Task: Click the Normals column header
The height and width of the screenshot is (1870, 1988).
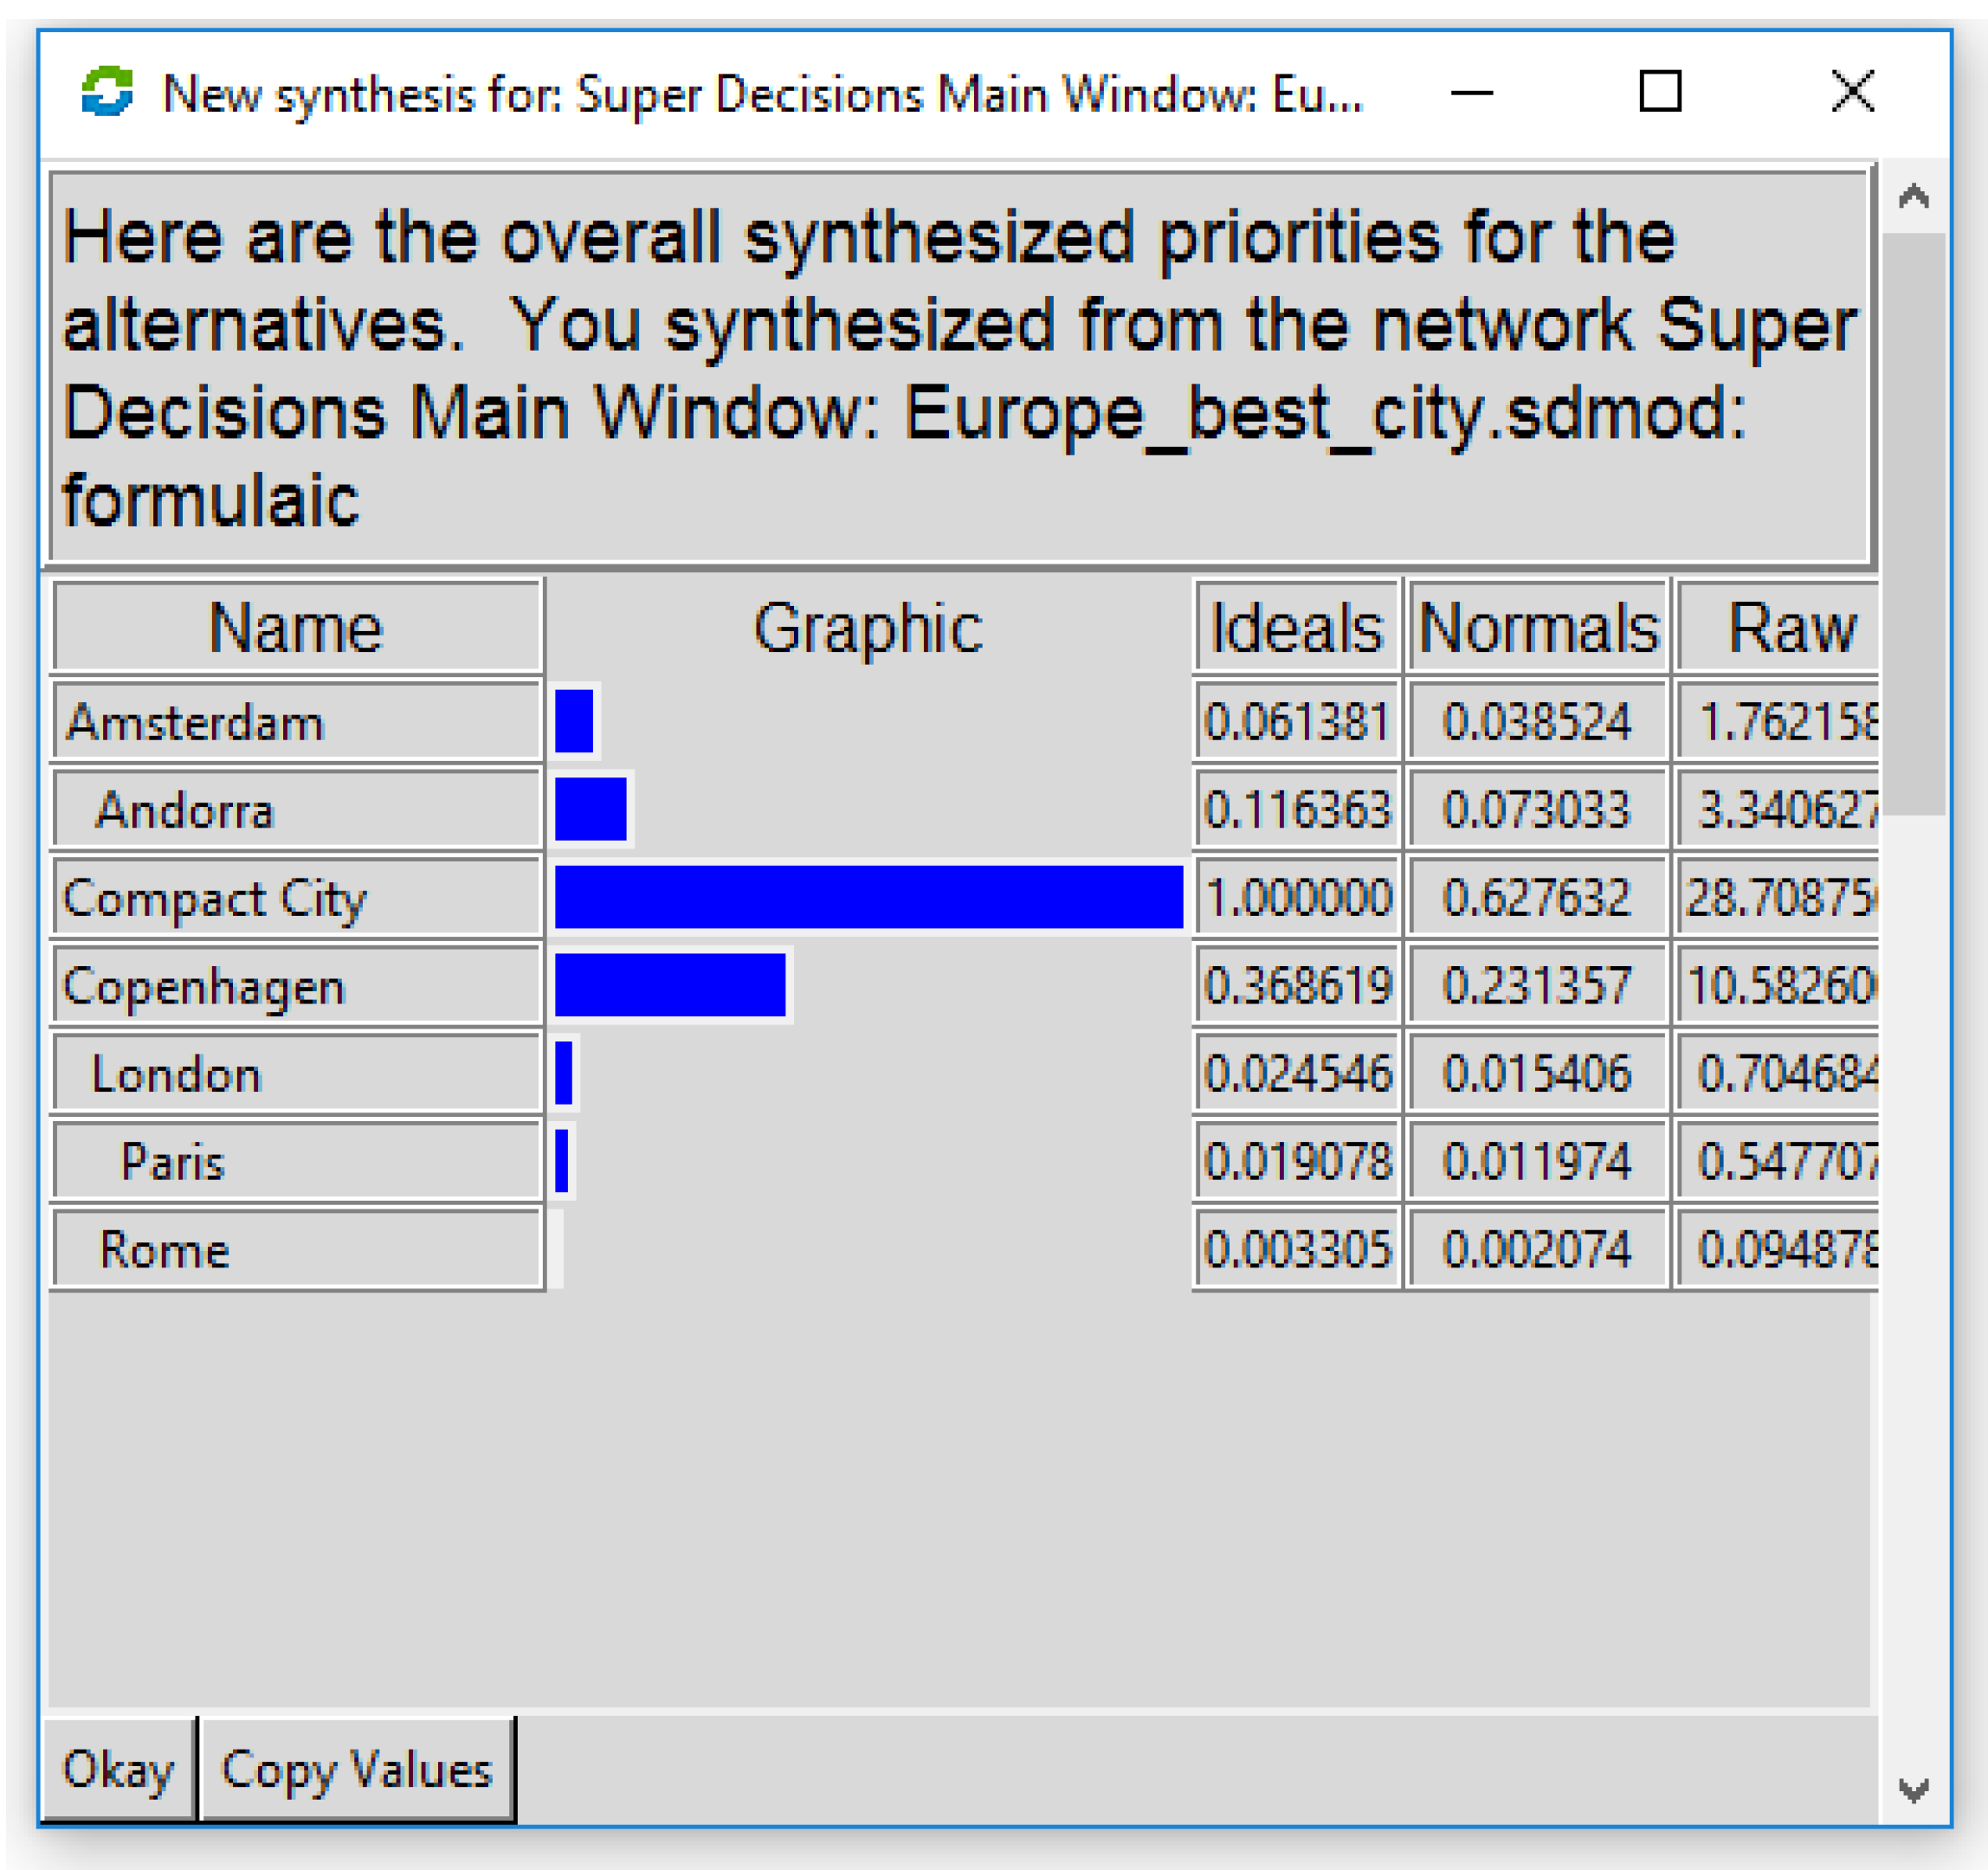Action: [x=1538, y=628]
